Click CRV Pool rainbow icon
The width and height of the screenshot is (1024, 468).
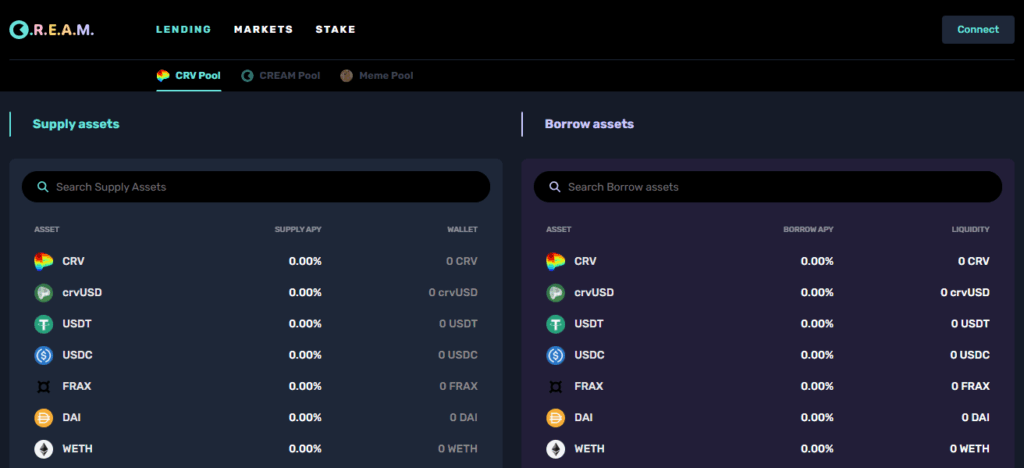click(x=163, y=76)
